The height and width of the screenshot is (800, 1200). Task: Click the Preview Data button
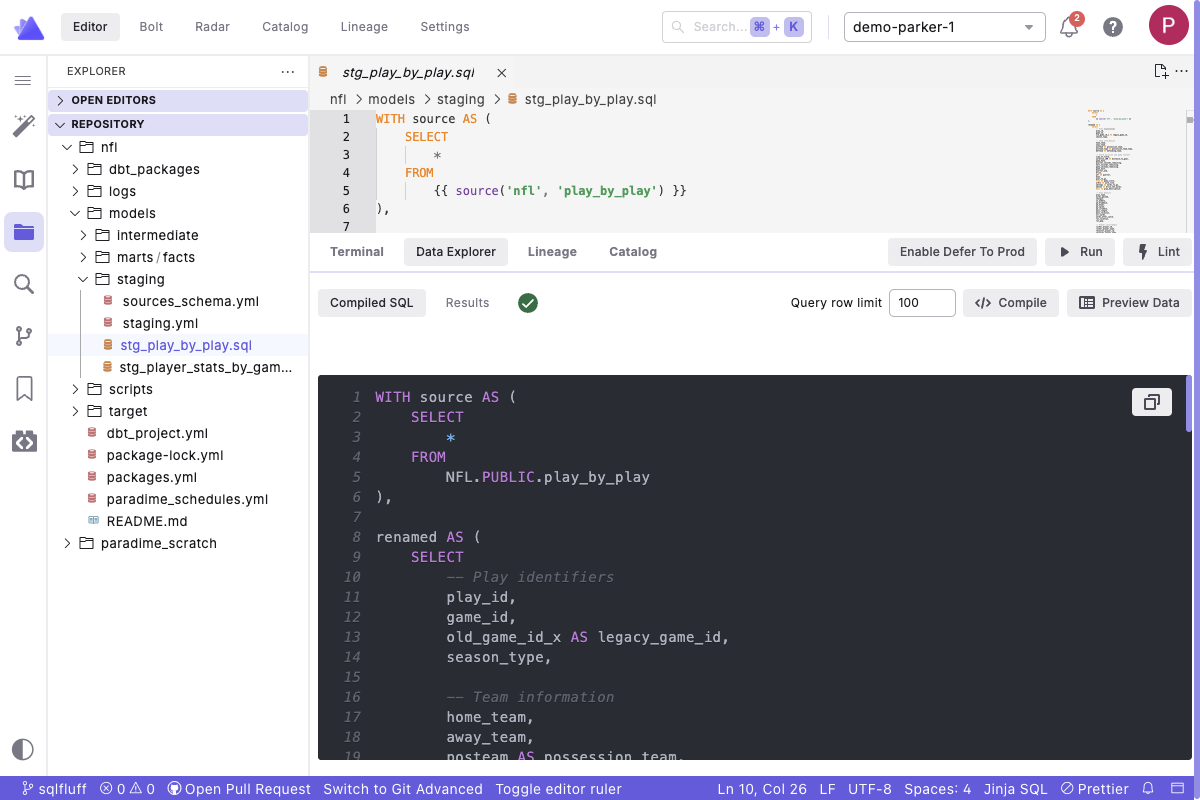pos(1129,303)
